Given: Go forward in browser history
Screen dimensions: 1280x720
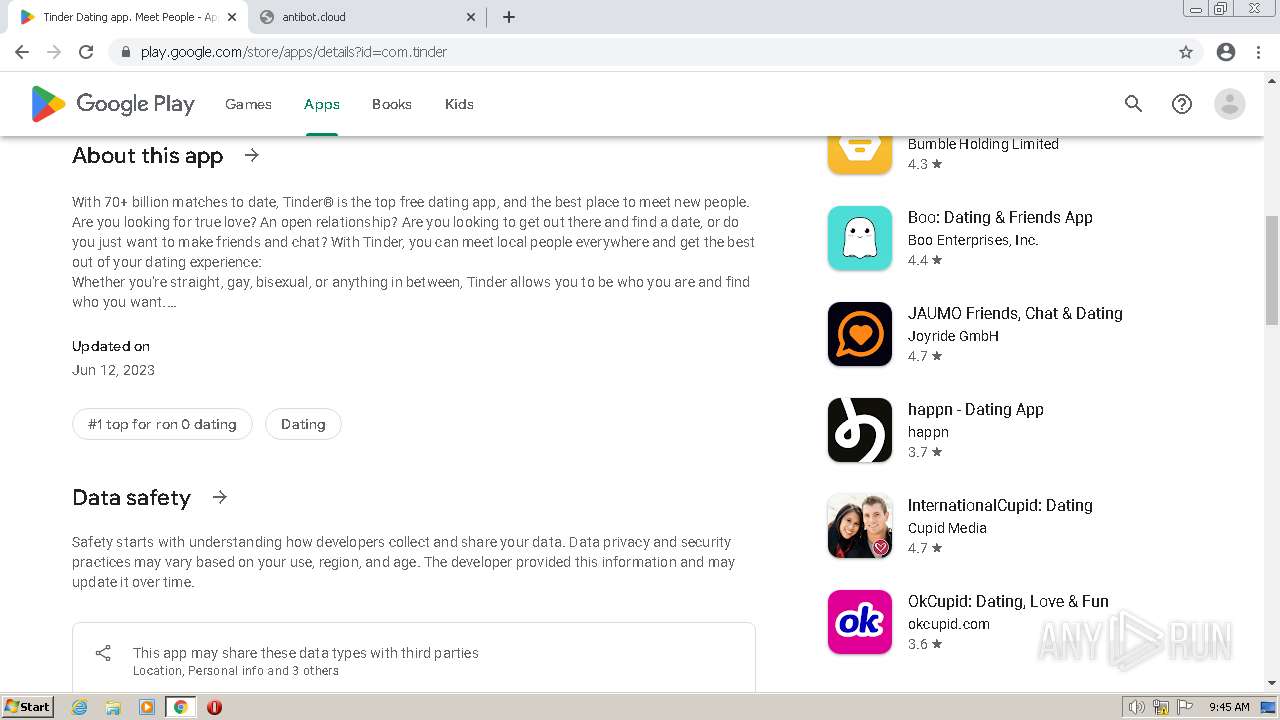Looking at the screenshot, I should coord(54,52).
